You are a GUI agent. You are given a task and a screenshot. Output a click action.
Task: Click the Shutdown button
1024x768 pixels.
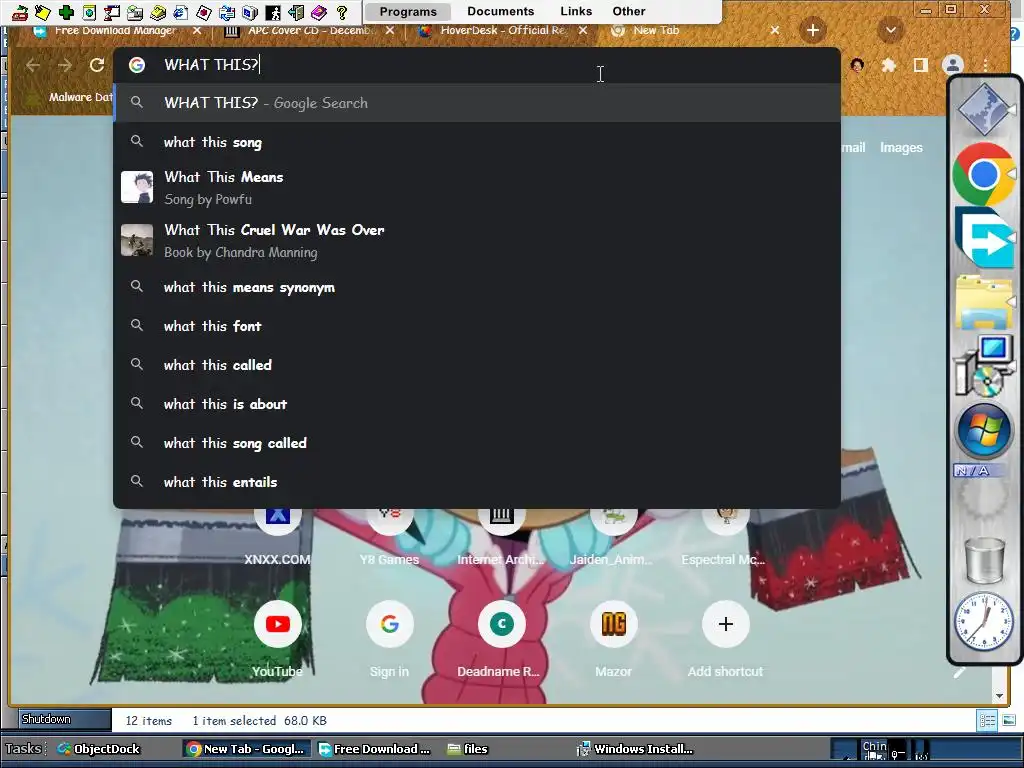tap(64, 719)
